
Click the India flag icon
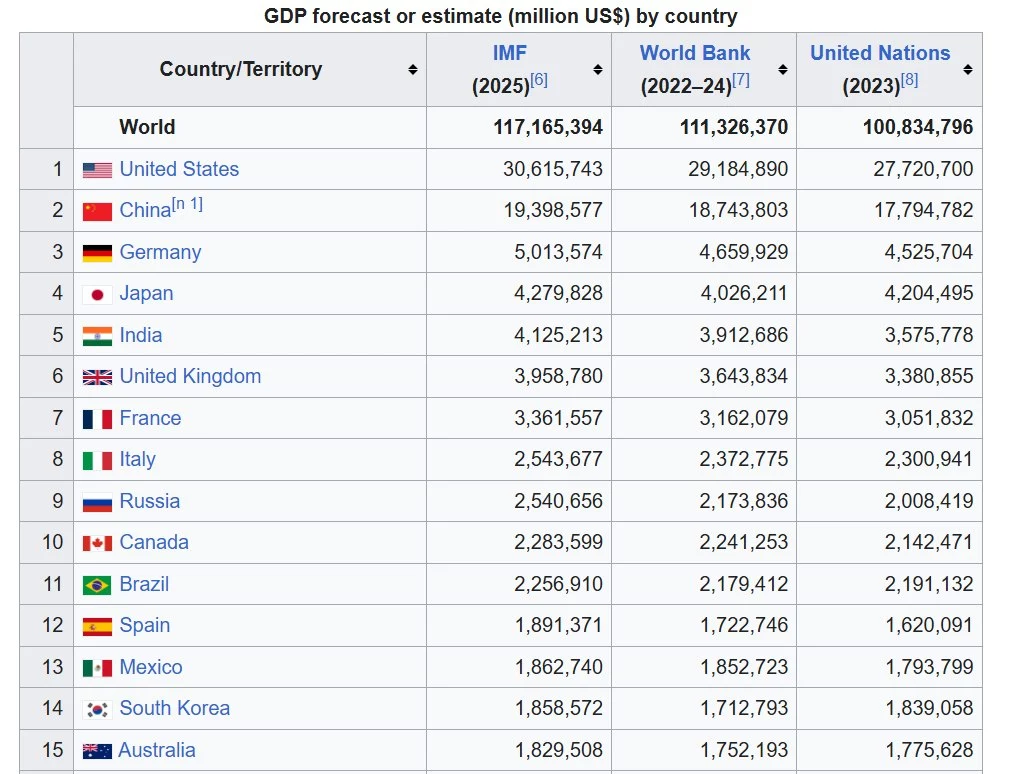(97, 336)
